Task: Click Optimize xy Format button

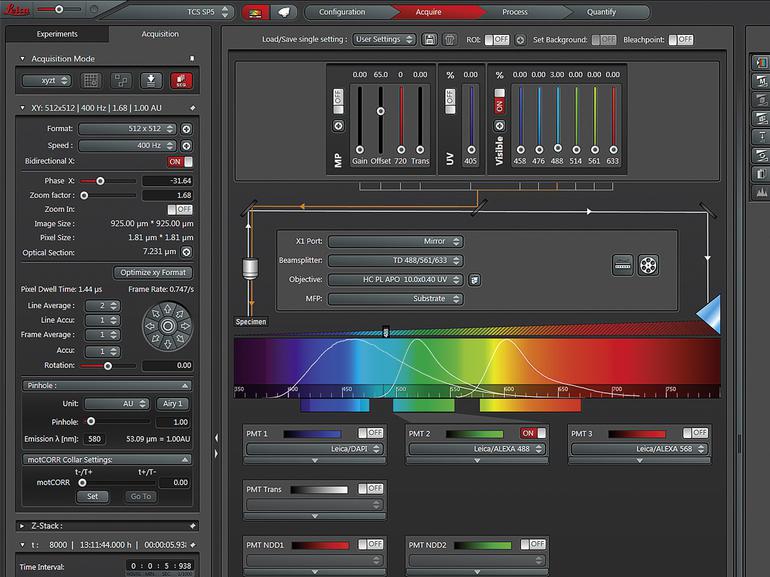Action: pyautogui.click(x=153, y=273)
